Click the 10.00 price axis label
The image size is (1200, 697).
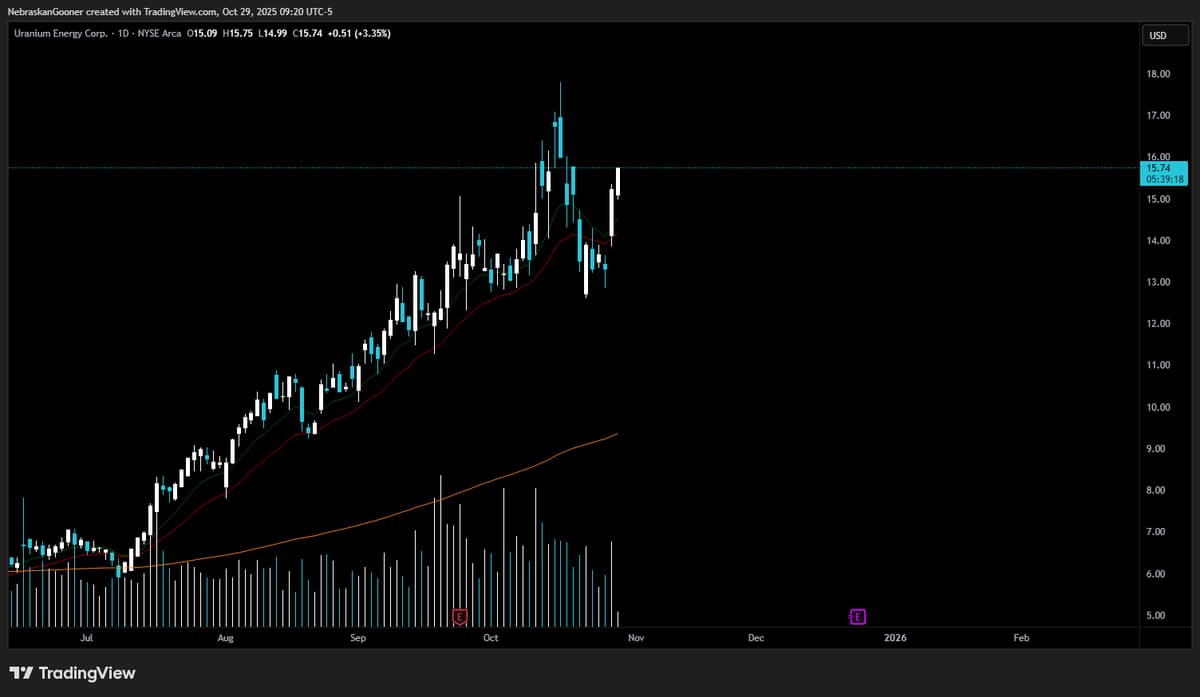[x=1158, y=407]
